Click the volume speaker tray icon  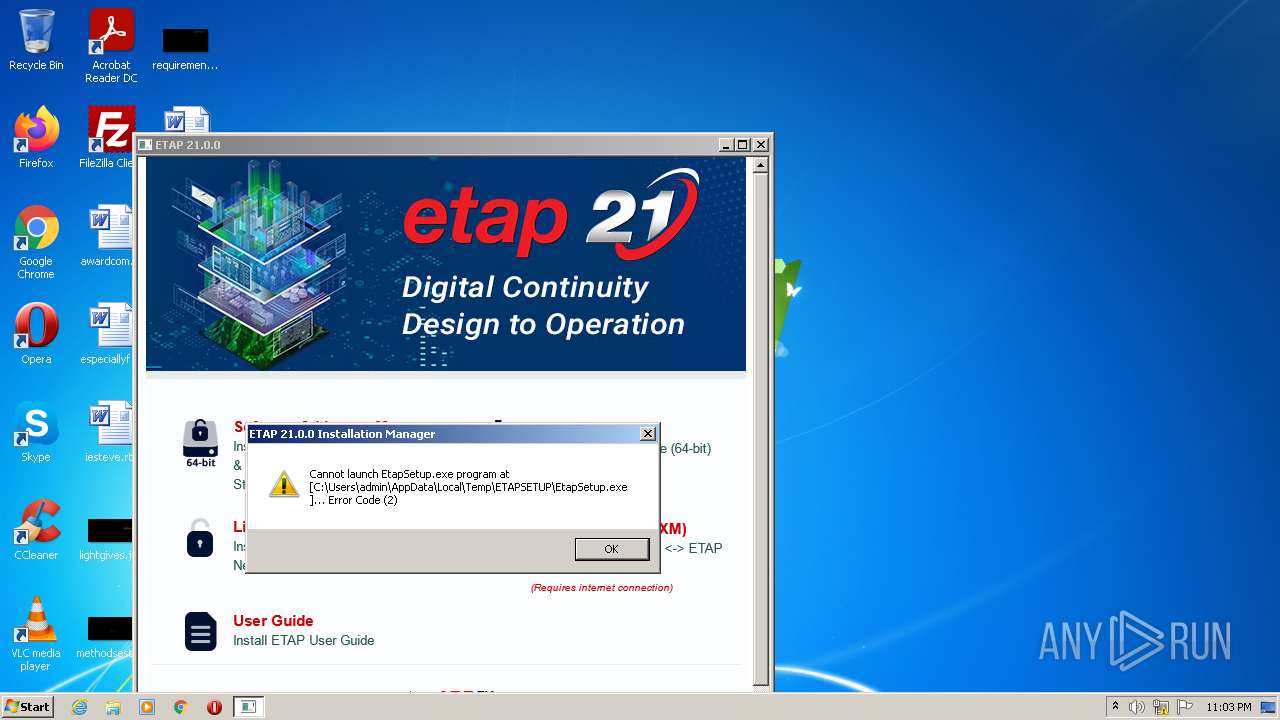(1137, 707)
